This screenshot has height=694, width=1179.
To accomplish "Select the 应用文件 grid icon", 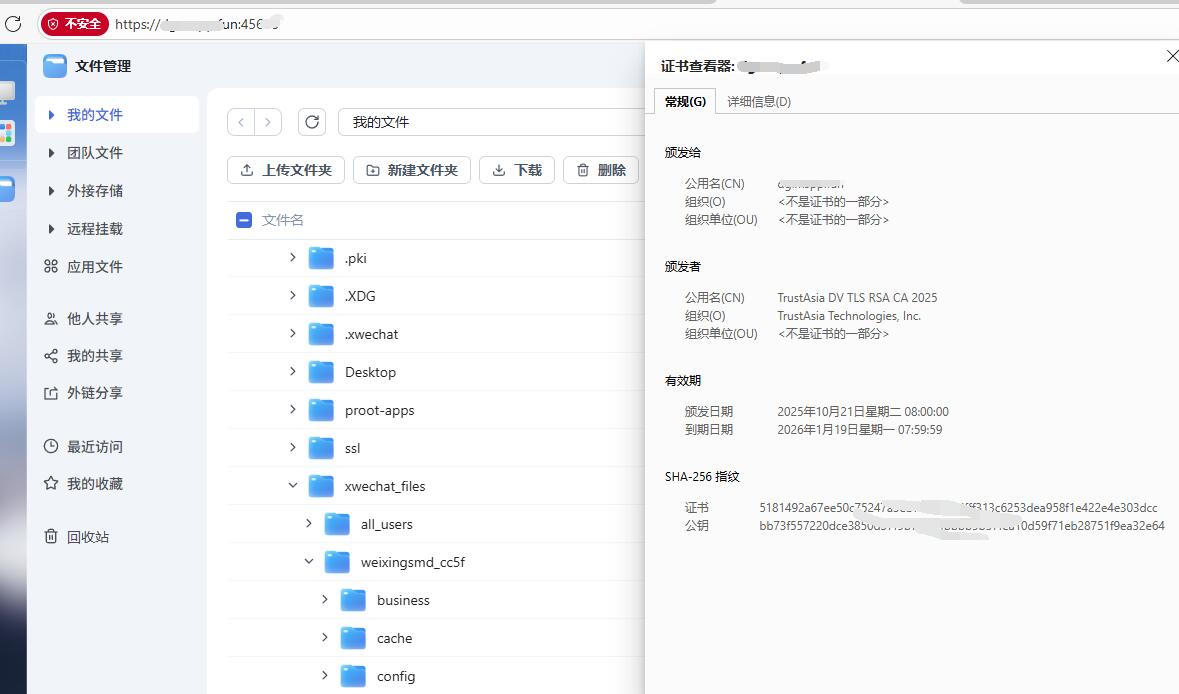I will [48, 266].
